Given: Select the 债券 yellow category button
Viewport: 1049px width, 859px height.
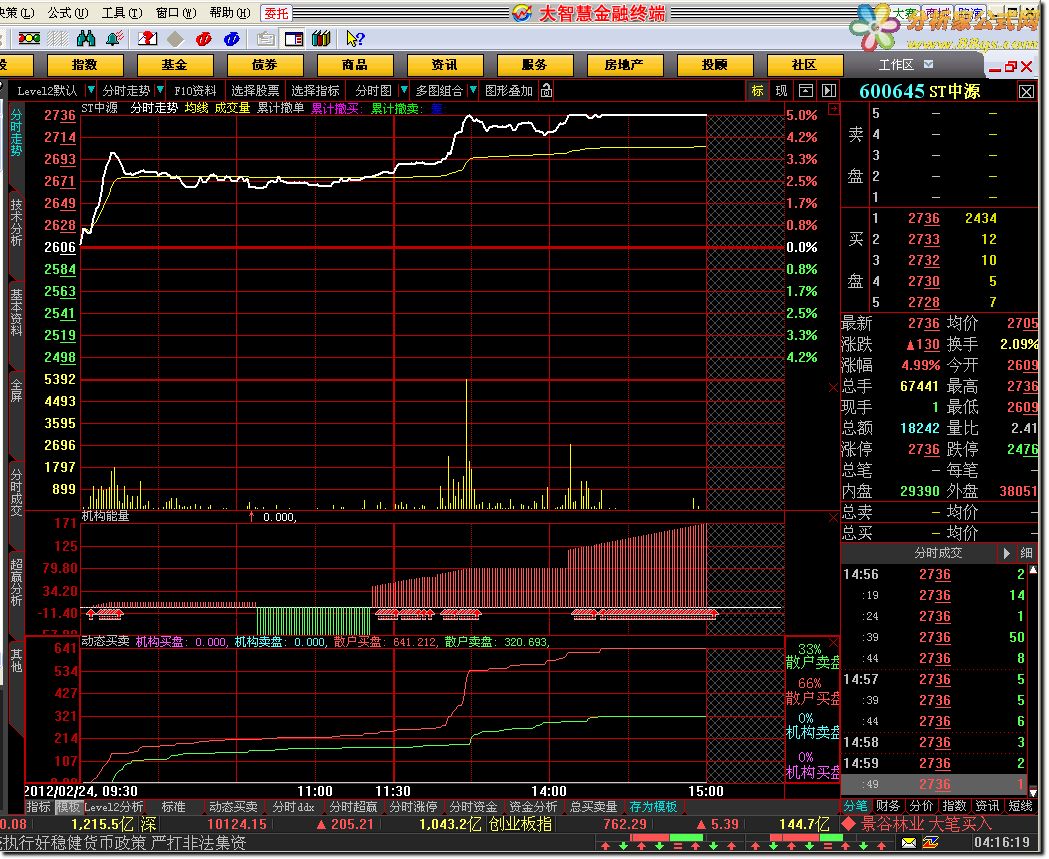Looking at the screenshot, I should pyautogui.click(x=265, y=65).
